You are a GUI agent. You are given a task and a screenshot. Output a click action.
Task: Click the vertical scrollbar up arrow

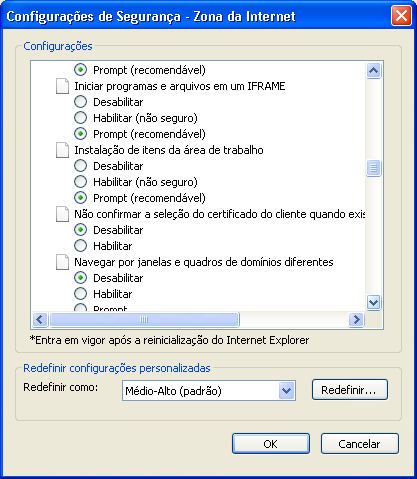pos(373,70)
